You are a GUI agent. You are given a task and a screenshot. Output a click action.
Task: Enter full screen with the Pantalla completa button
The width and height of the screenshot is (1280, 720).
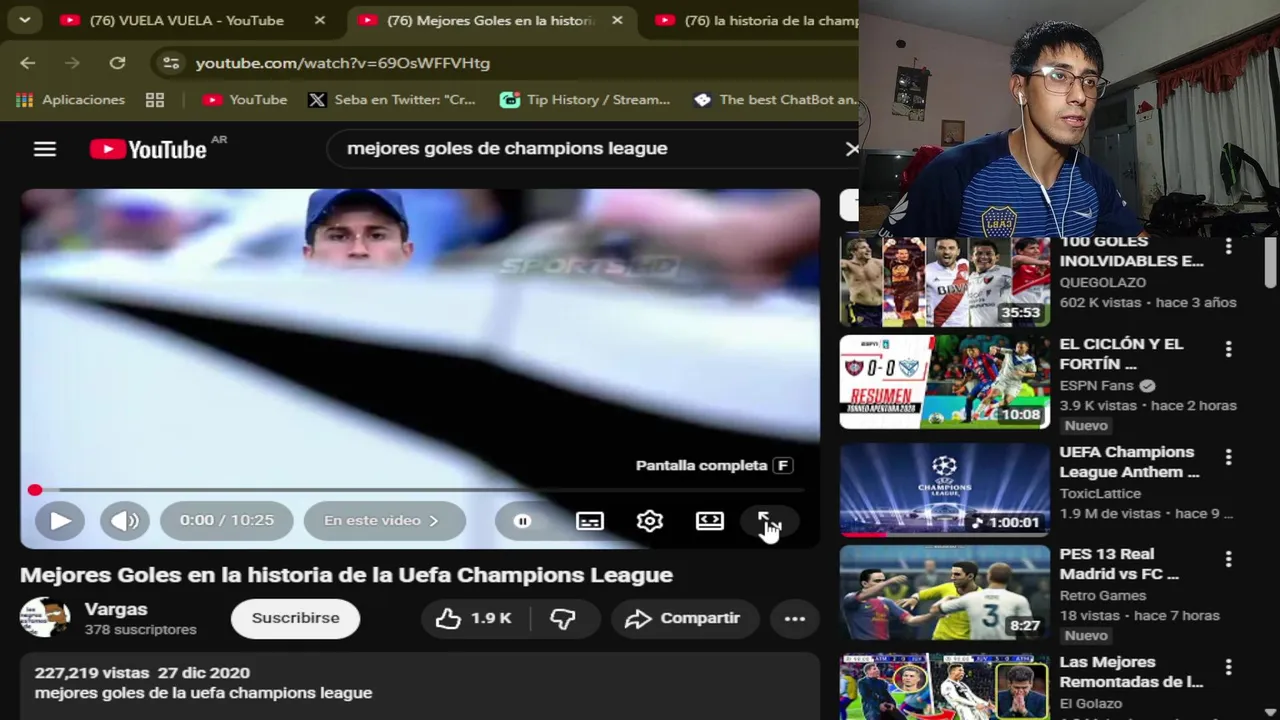[769, 521]
